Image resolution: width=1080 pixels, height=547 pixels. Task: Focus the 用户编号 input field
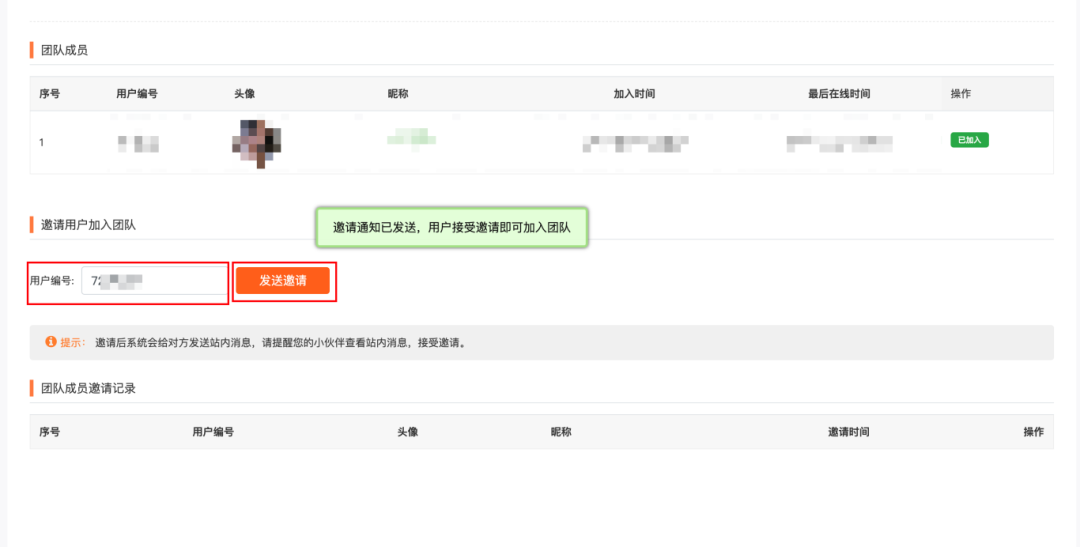(x=154, y=281)
